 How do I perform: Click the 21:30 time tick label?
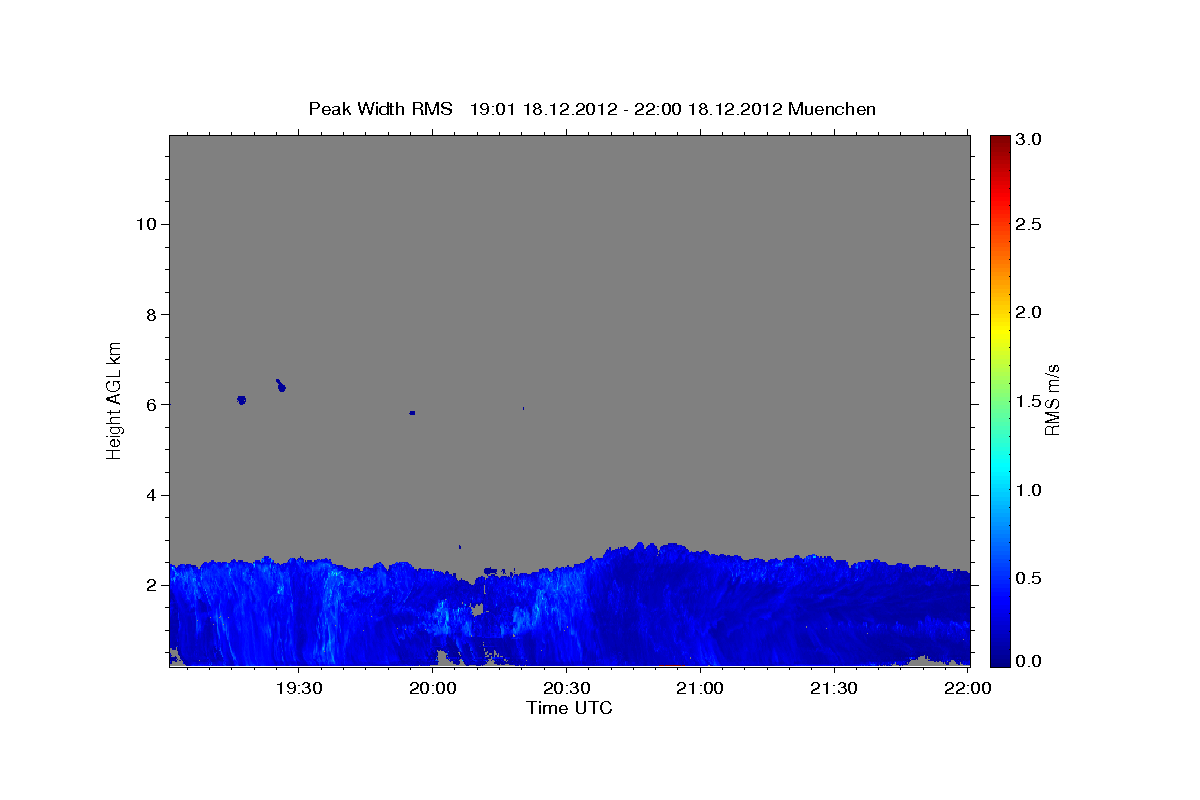click(833, 688)
